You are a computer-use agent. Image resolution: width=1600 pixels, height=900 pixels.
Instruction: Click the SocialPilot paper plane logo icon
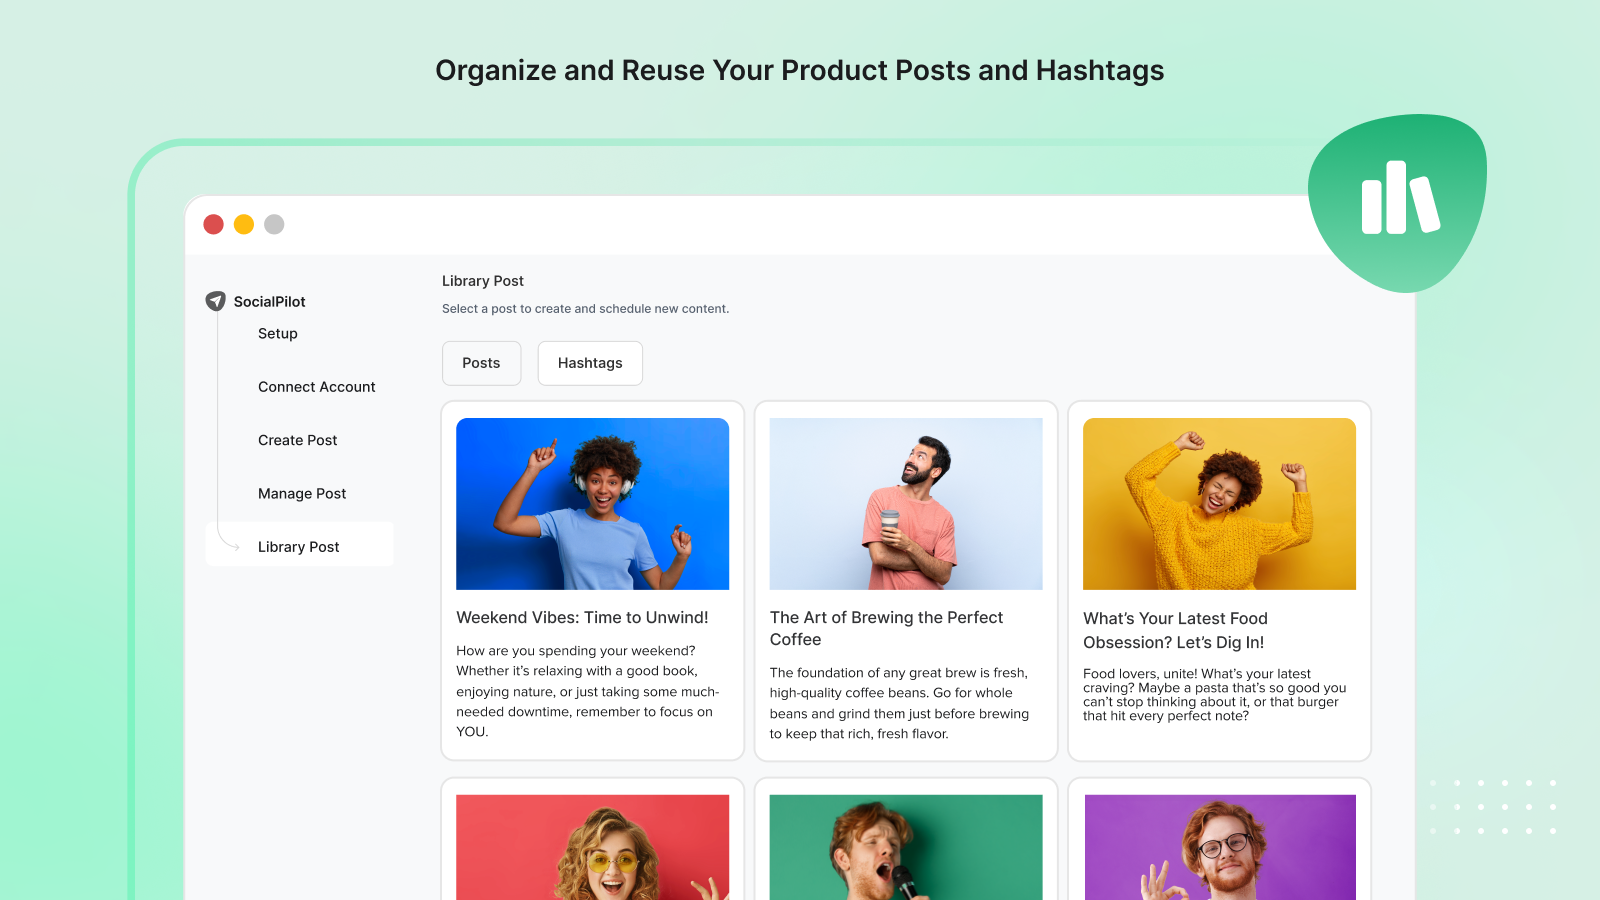[215, 300]
